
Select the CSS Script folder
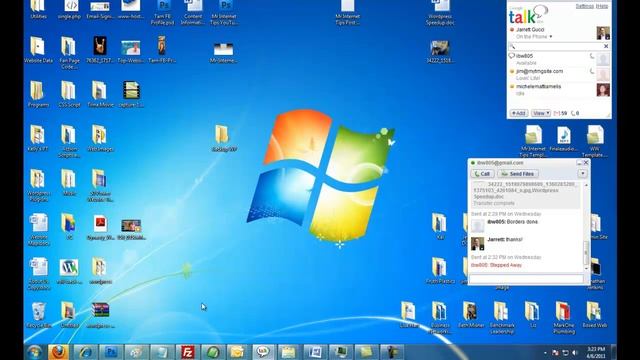coord(69,94)
